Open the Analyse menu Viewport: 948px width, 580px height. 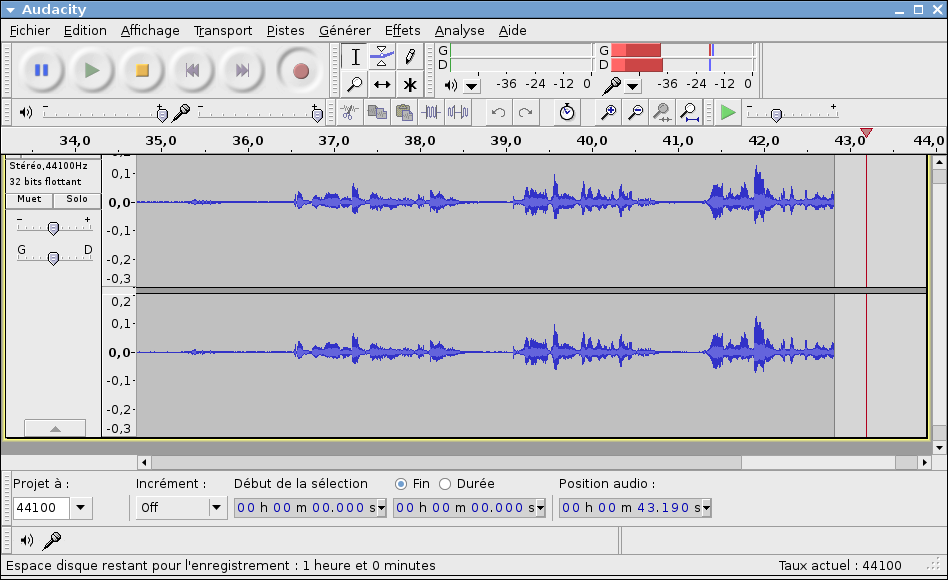click(x=459, y=30)
